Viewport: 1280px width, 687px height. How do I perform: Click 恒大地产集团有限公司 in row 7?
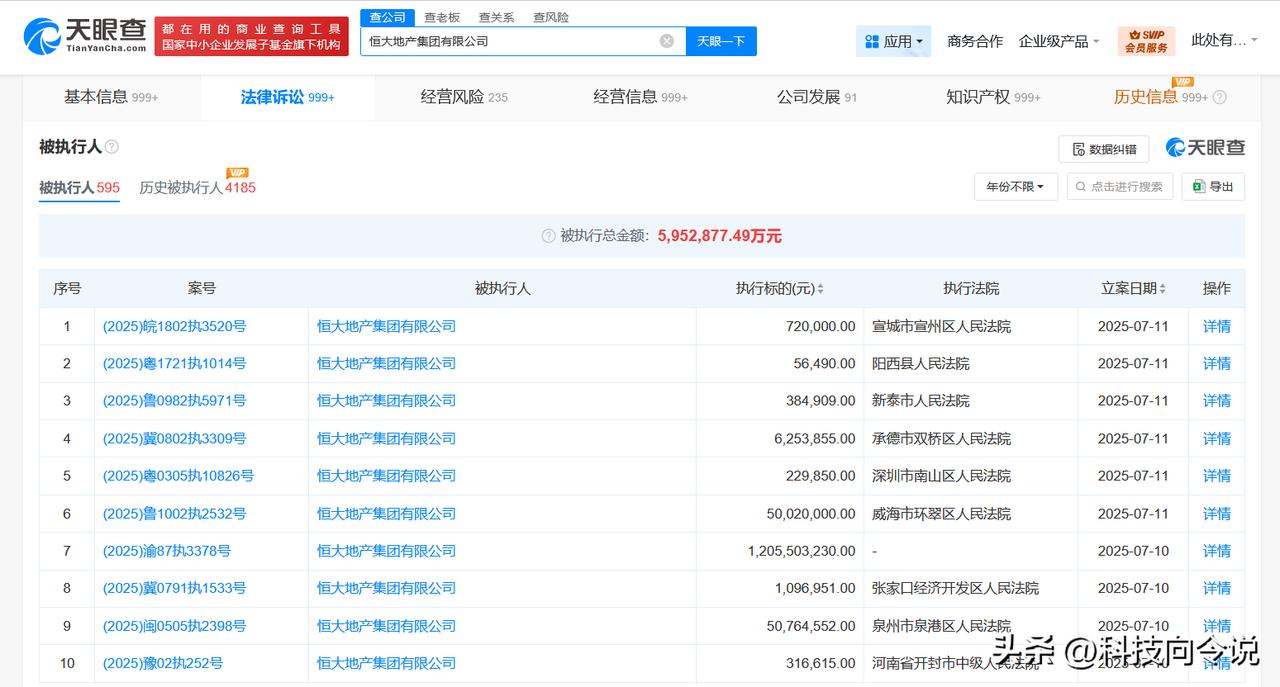point(386,551)
